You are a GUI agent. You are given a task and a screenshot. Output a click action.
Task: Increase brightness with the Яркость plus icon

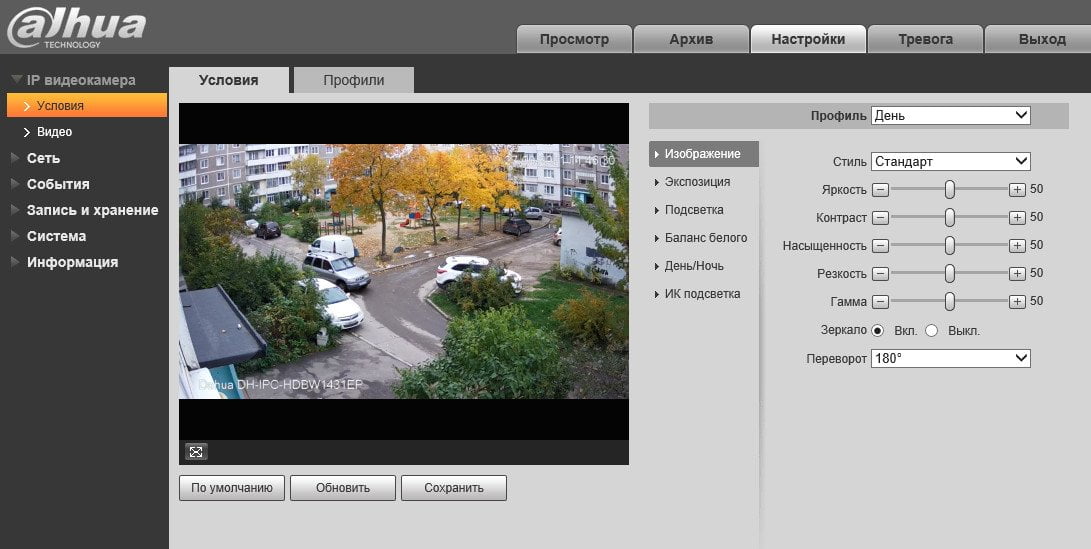pos(1017,189)
